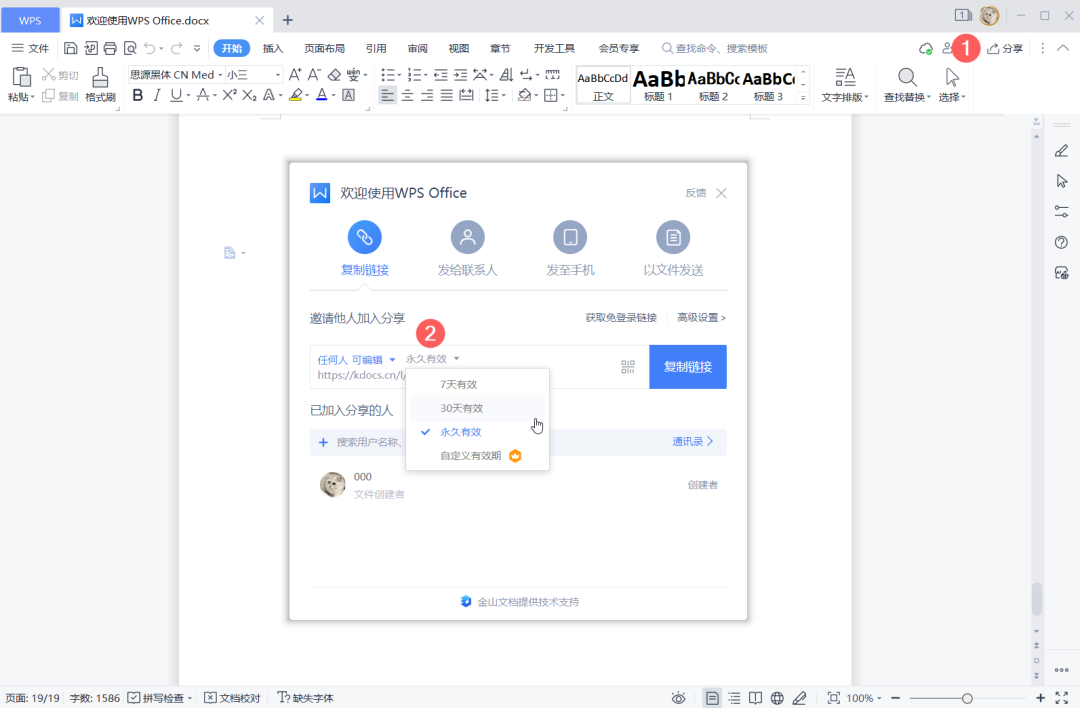Screen dimensions: 1080x708
Task: Decrease font size with the A- icon
Action: click(x=314, y=74)
